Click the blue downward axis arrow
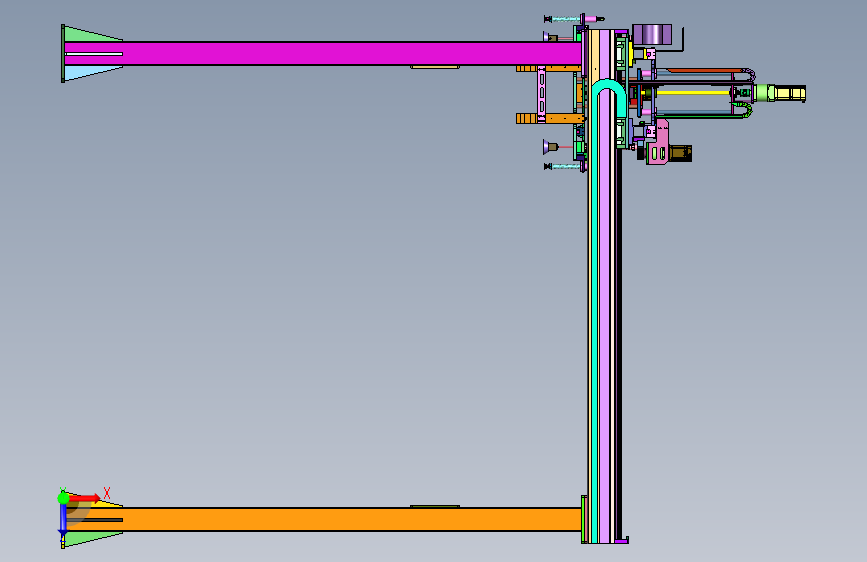Viewport: 867px width, 562px height. (x=63, y=521)
